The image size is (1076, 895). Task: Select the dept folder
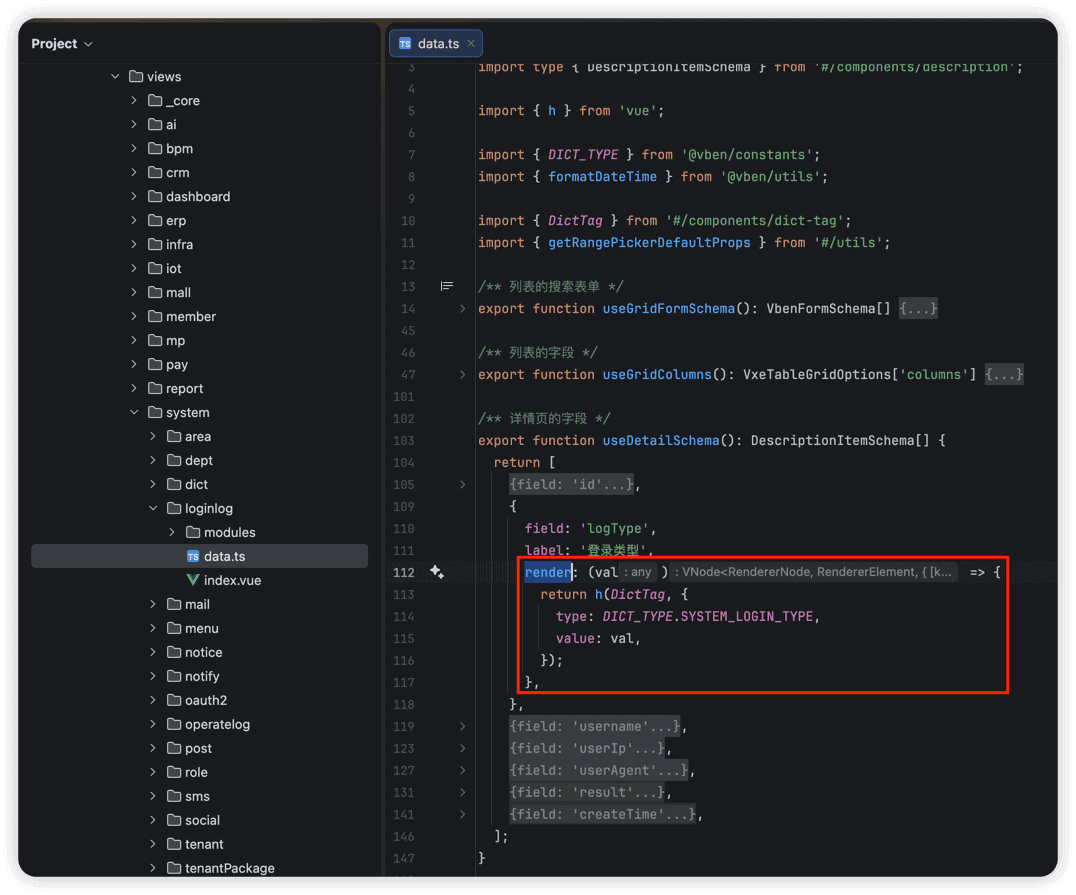point(199,461)
